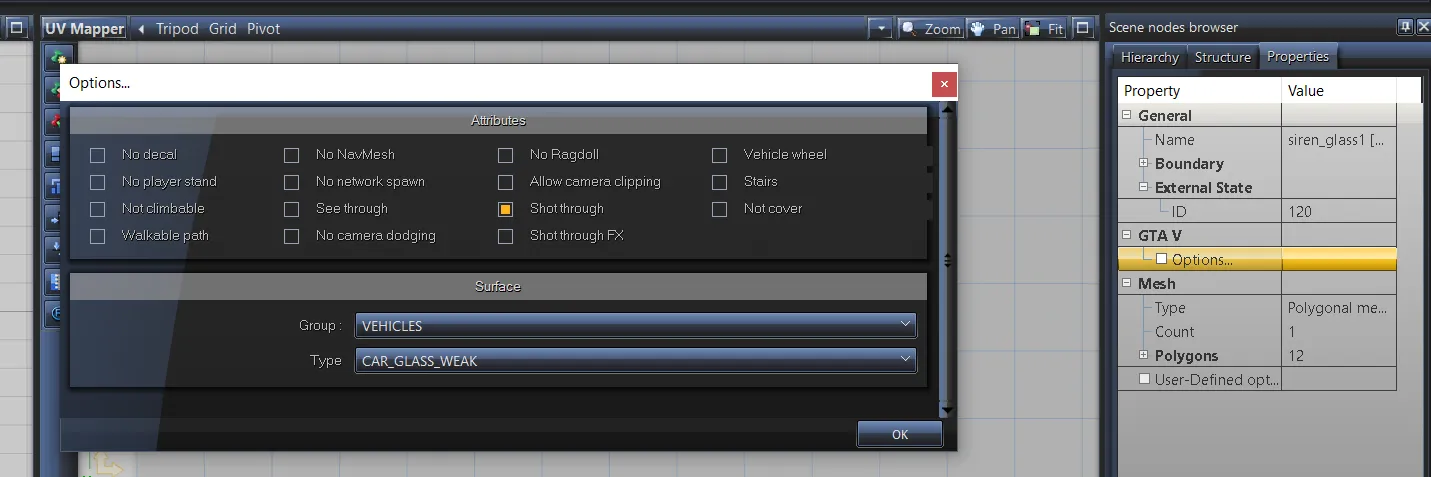This screenshot has height=477, width=1431.
Task: Toggle the See through checkbox
Action: (292, 209)
